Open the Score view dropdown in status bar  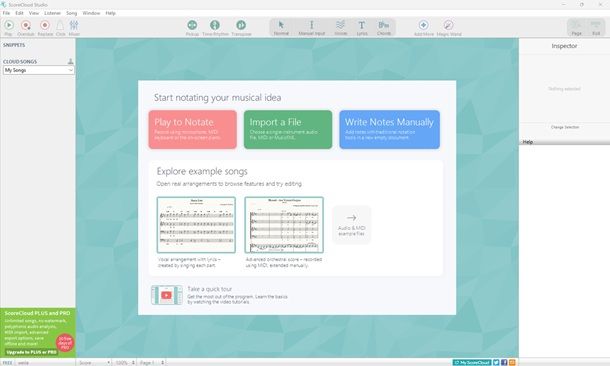pyautogui.click(x=95, y=362)
